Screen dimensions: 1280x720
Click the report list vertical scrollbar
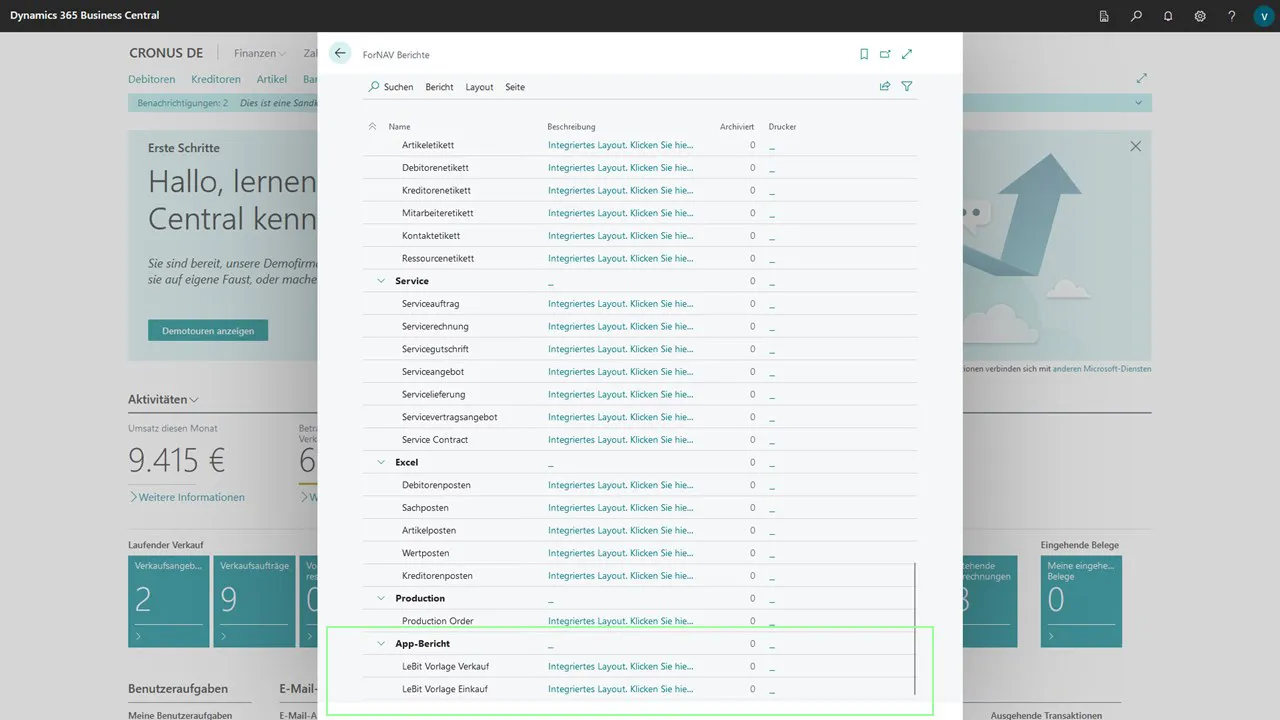click(x=915, y=628)
